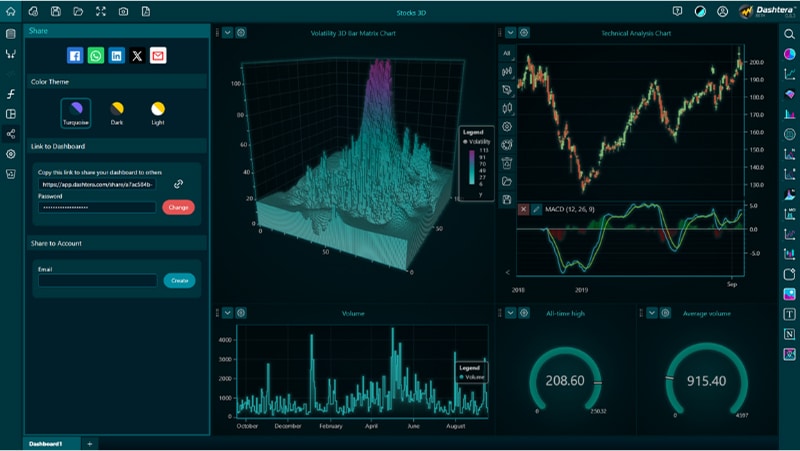Add a new dashboard tab with plus
The width and height of the screenshot is (800, 451).
click(x=89, y=443)
